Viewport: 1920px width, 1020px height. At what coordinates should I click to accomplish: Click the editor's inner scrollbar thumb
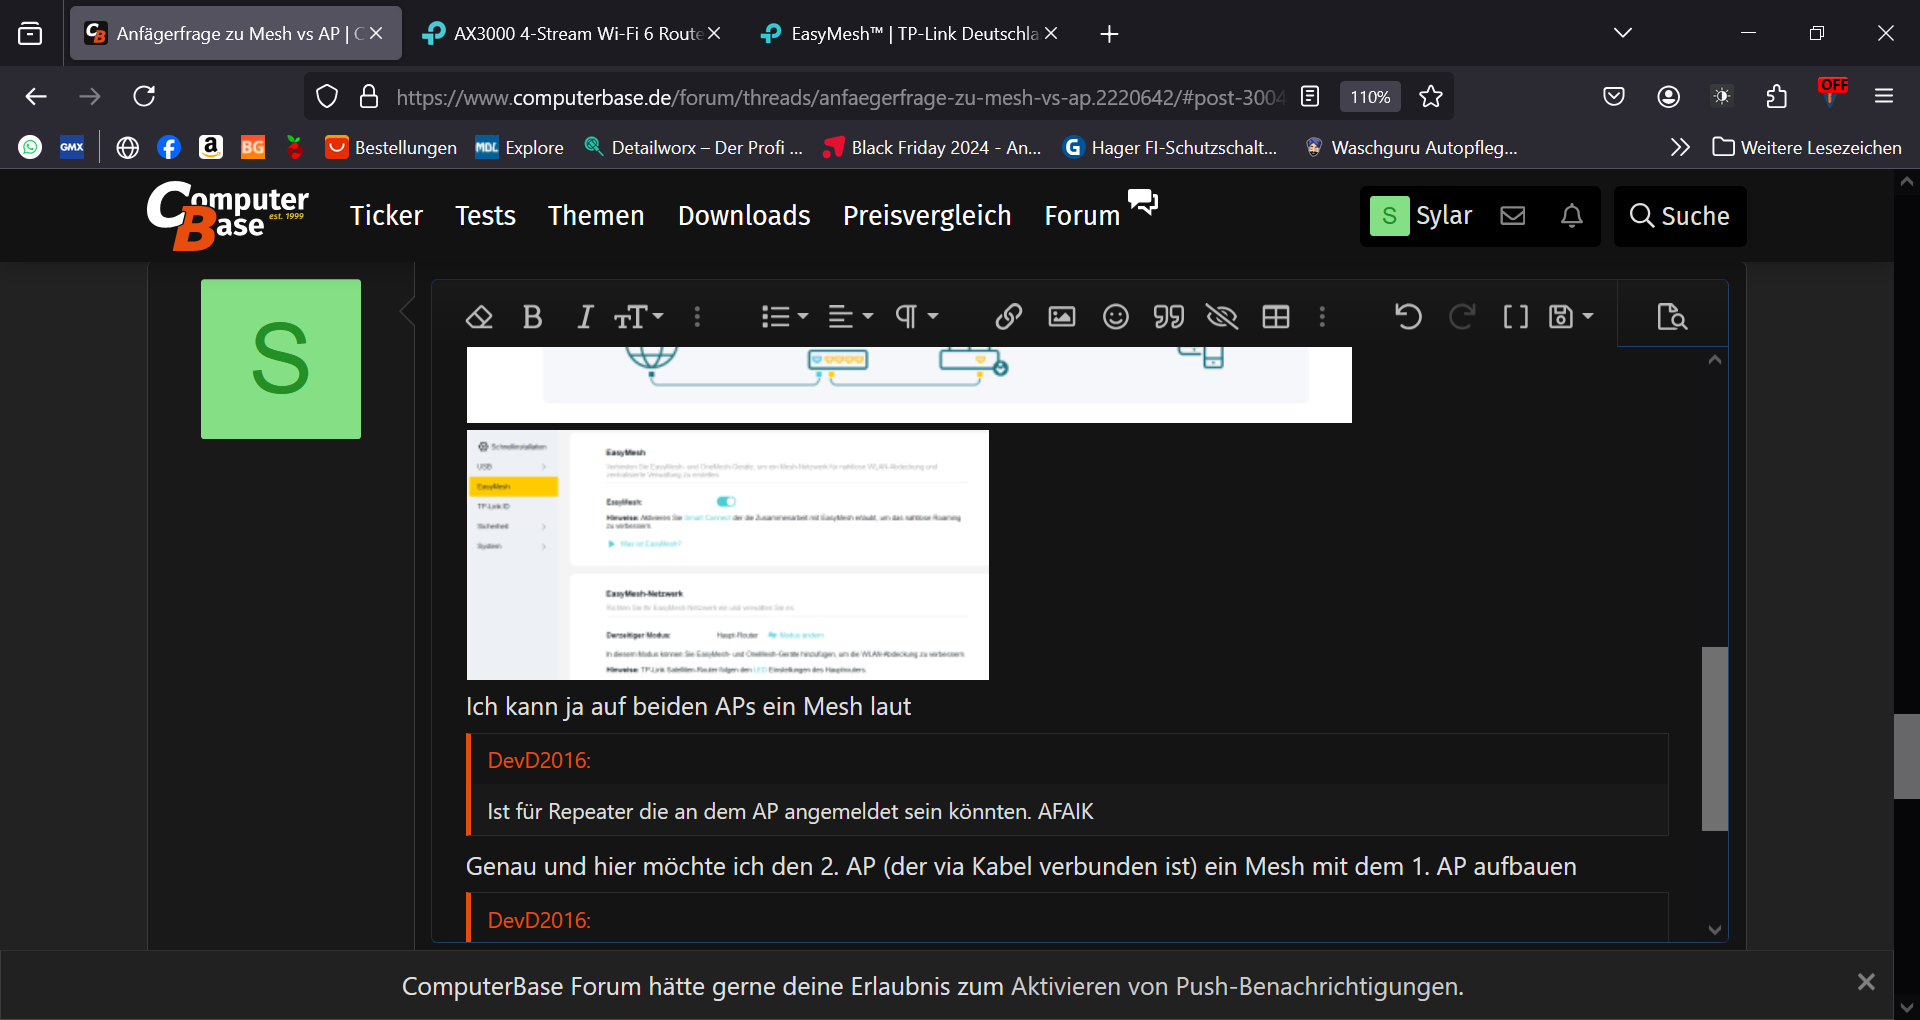pos(1715,738)
